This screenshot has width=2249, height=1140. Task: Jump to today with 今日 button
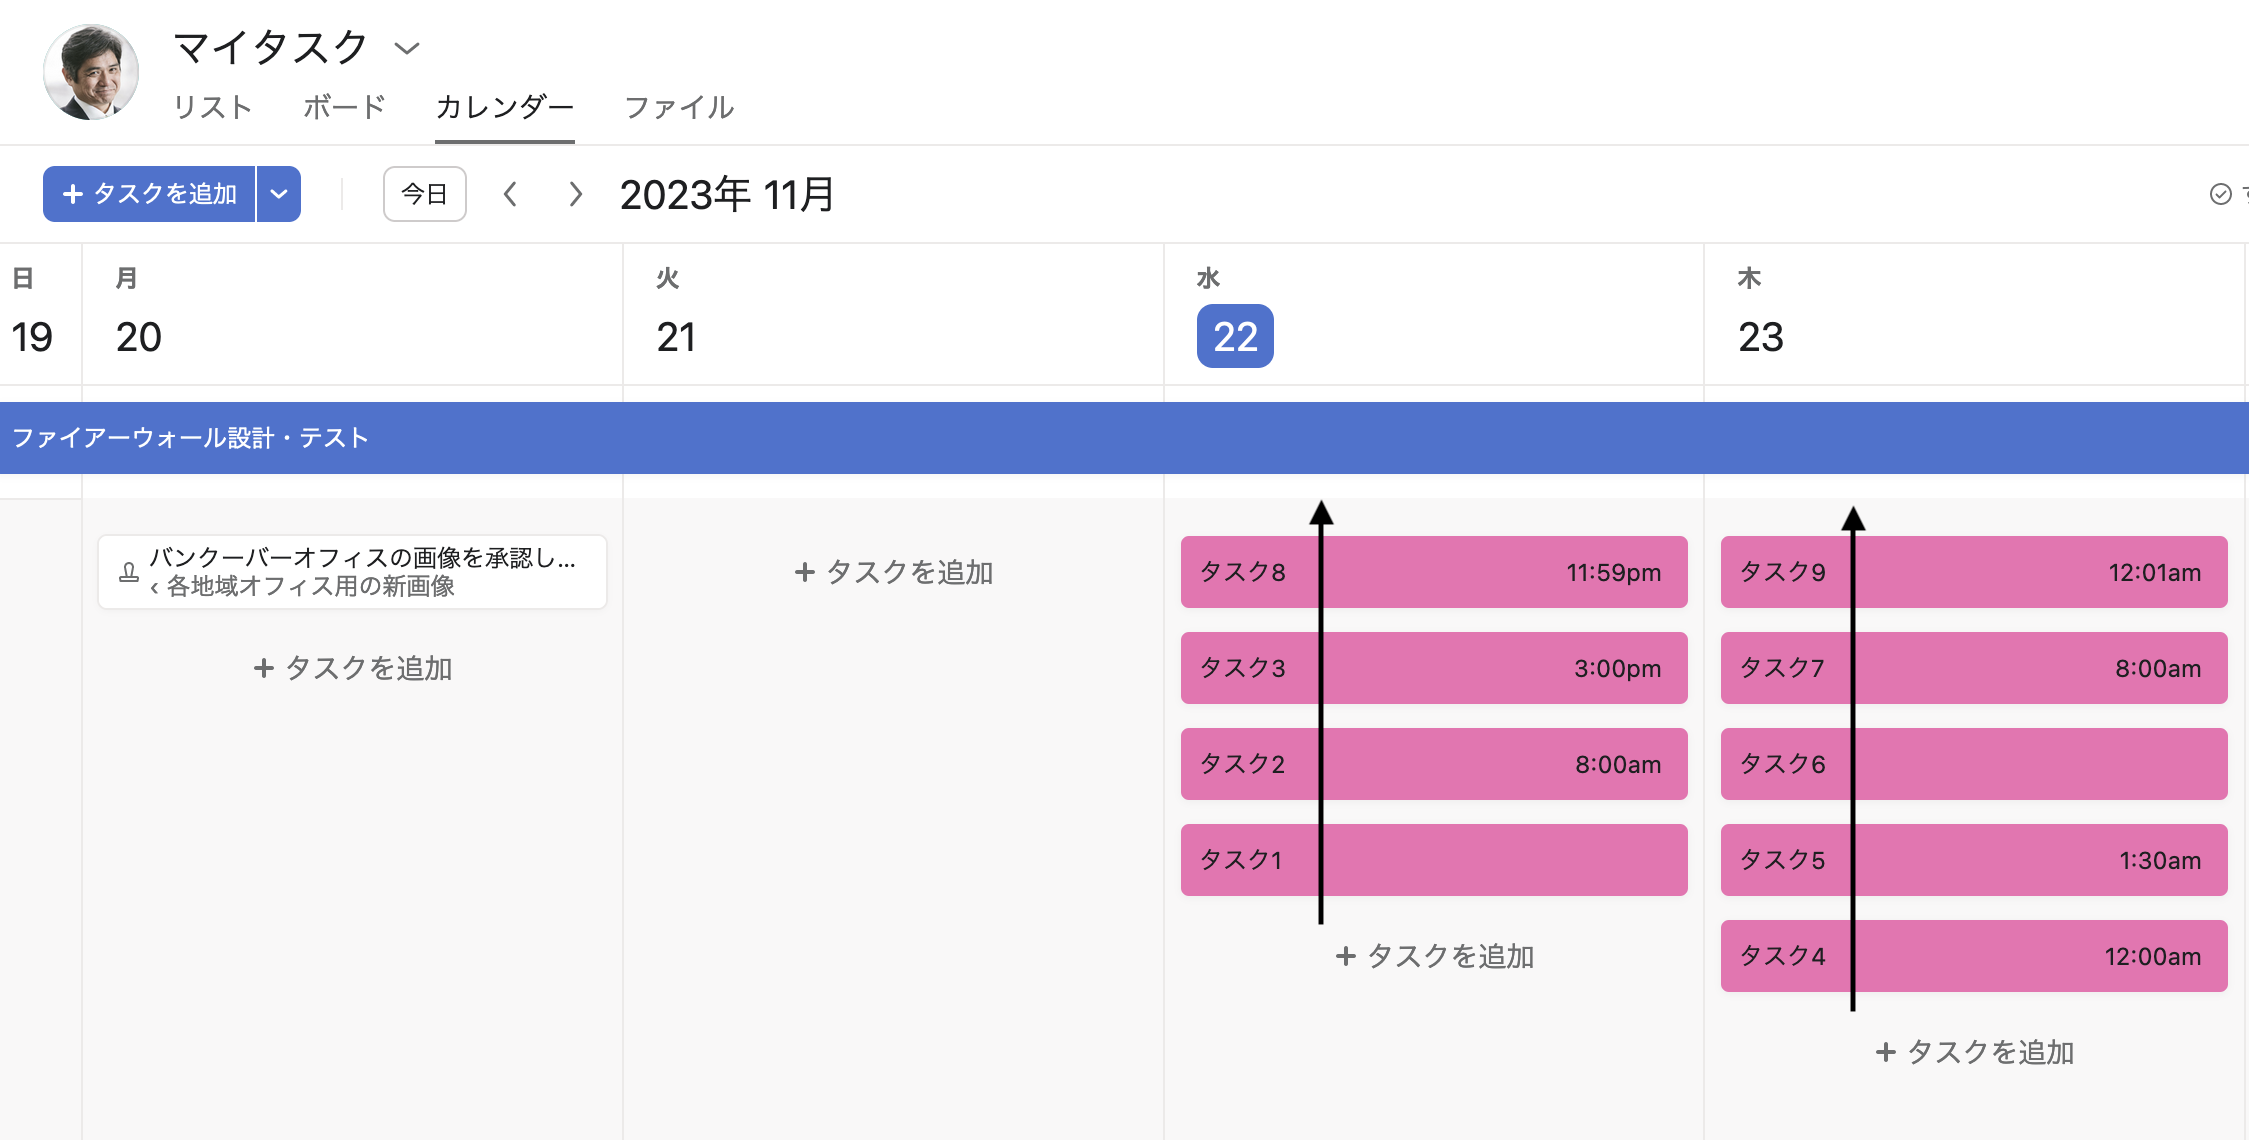pyautogui.click(x=424, y=194)
